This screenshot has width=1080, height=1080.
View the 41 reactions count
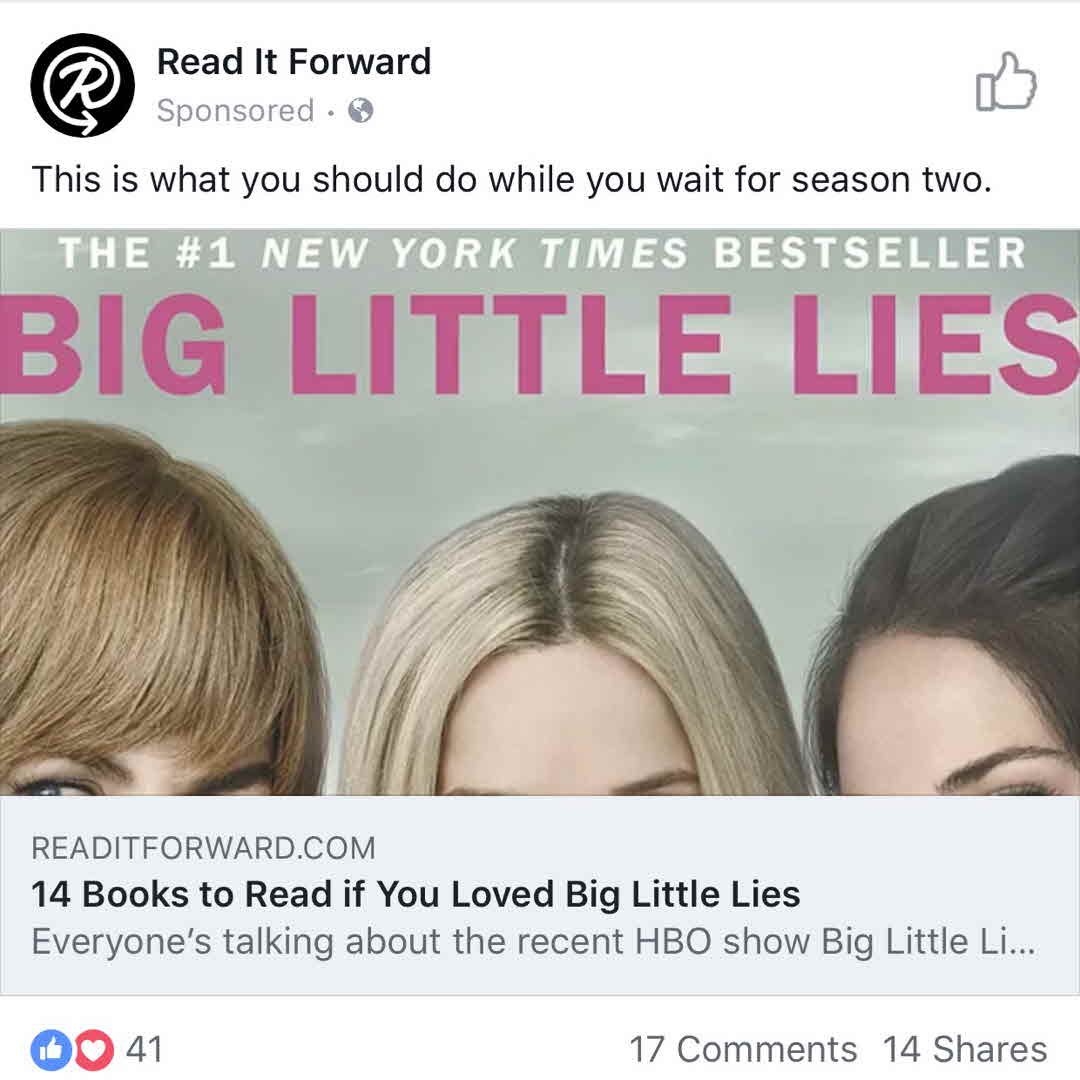click(x=145, y=1050)
